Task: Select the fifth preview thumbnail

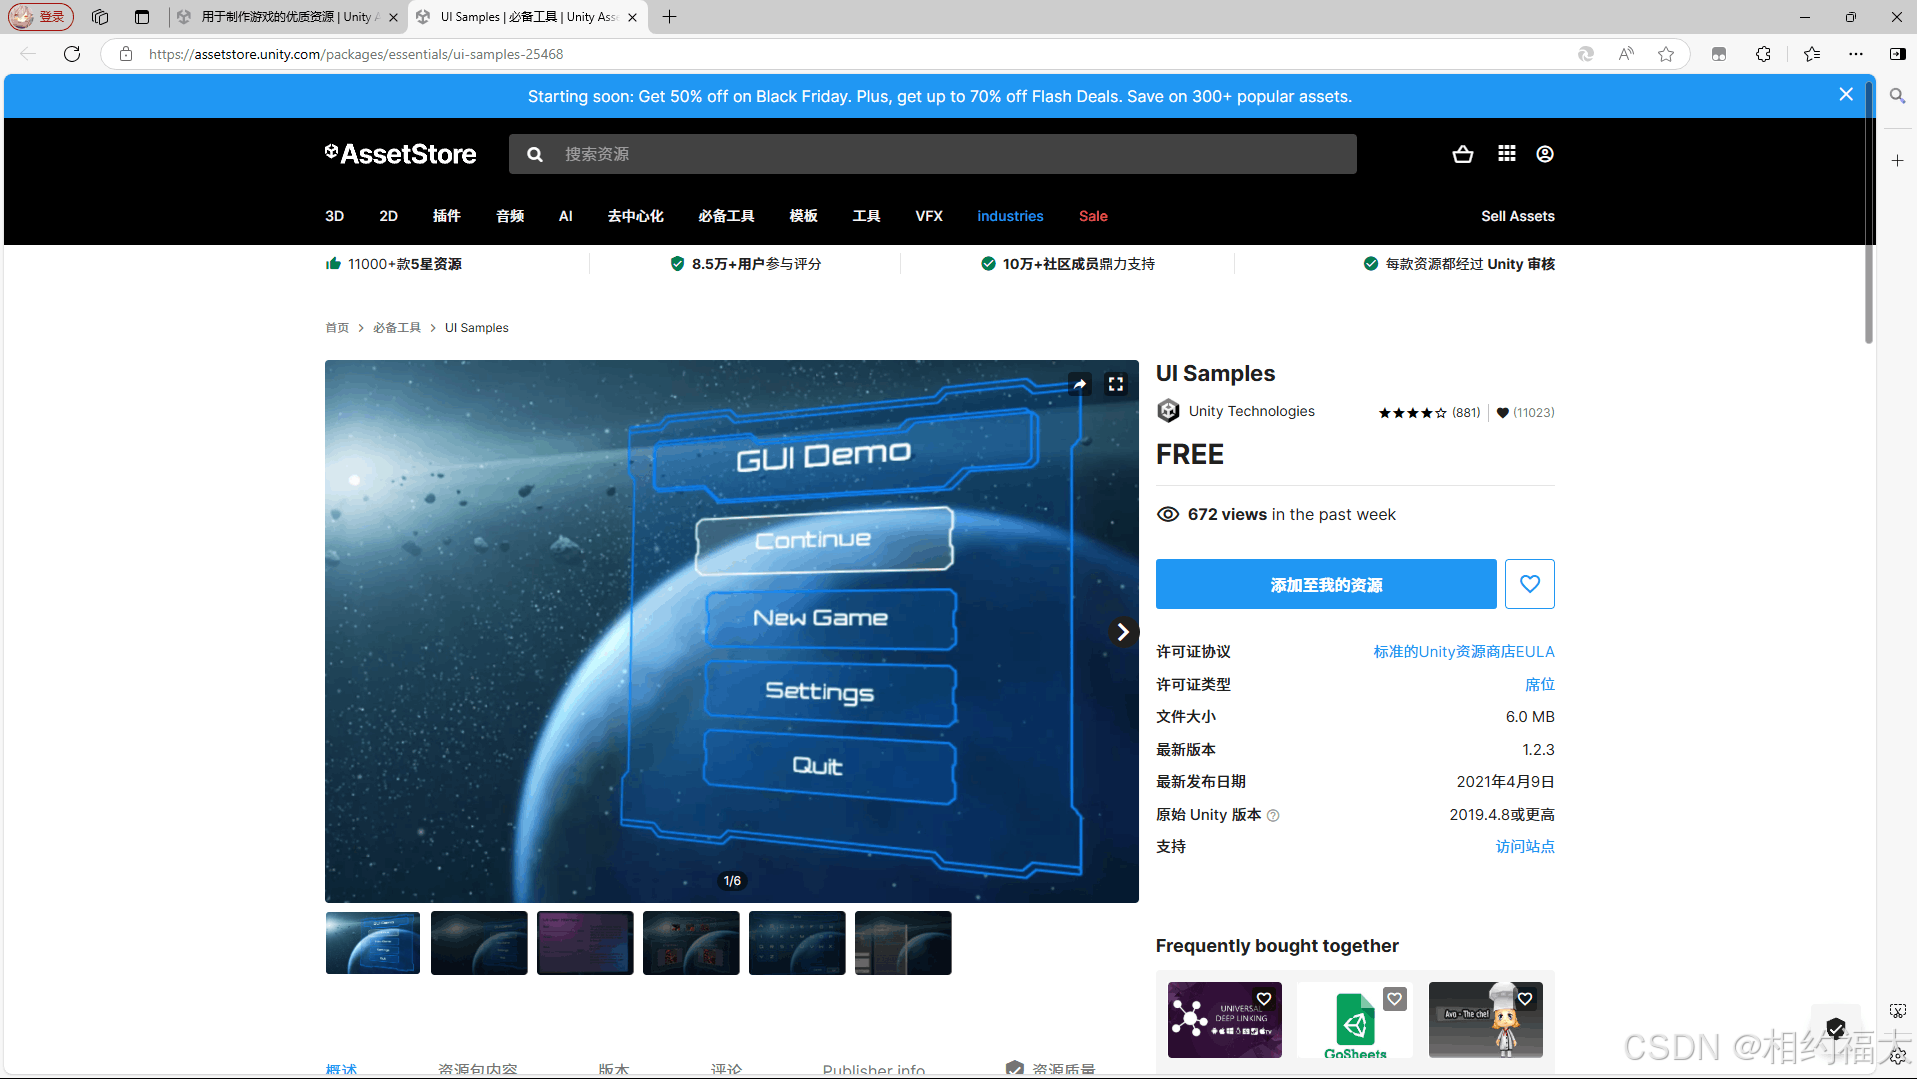Action: tap(797, 942)
